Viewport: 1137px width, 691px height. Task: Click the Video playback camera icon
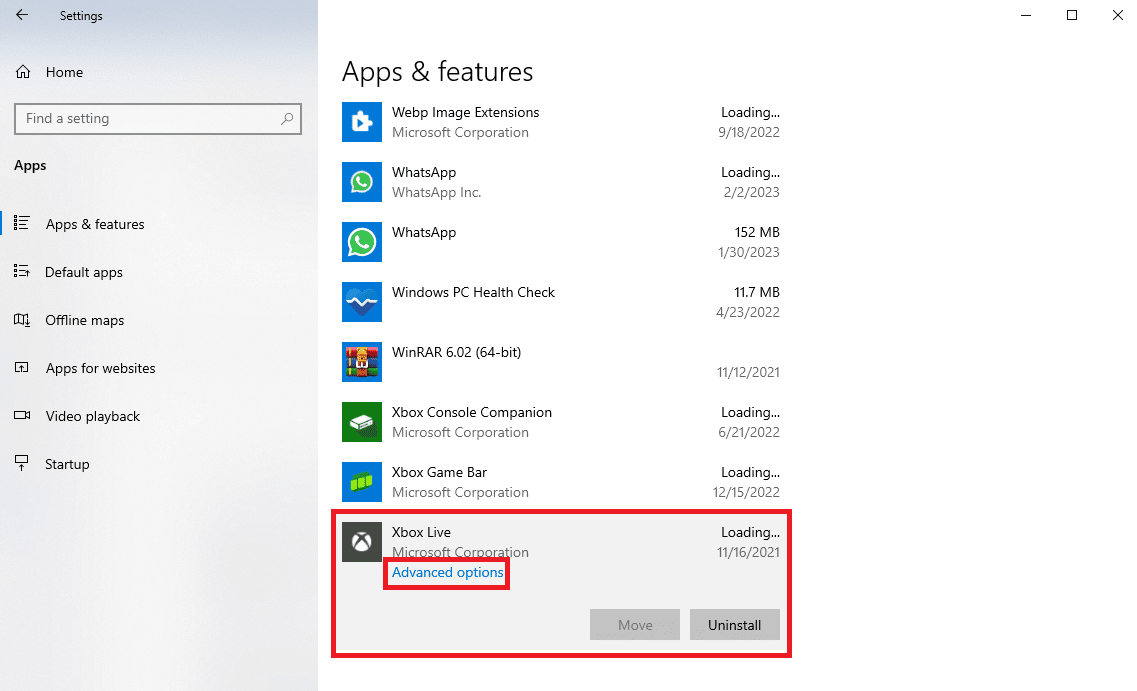point(22,415)
